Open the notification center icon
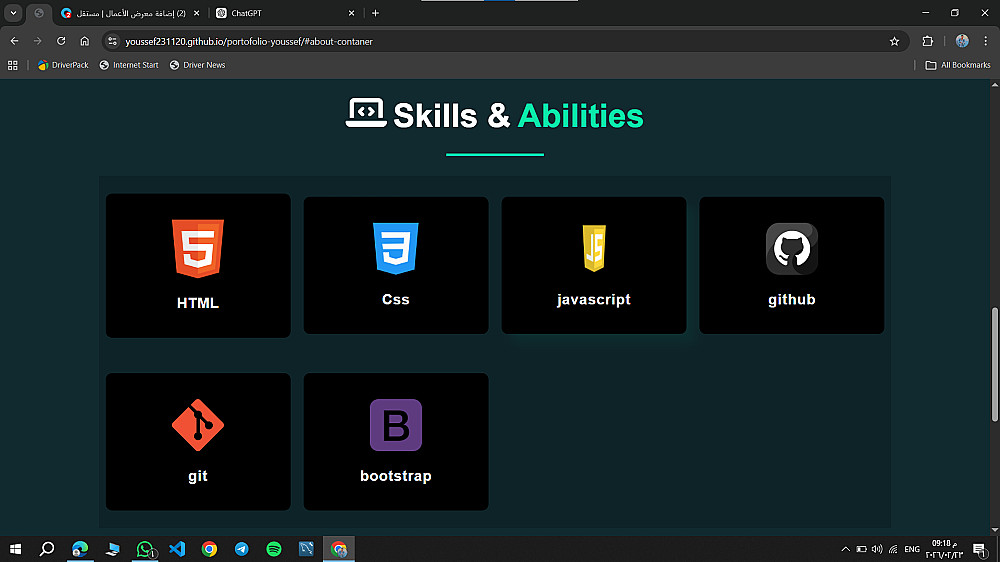This screenshot has height=562, width=1000. click(x=980, y=549)
